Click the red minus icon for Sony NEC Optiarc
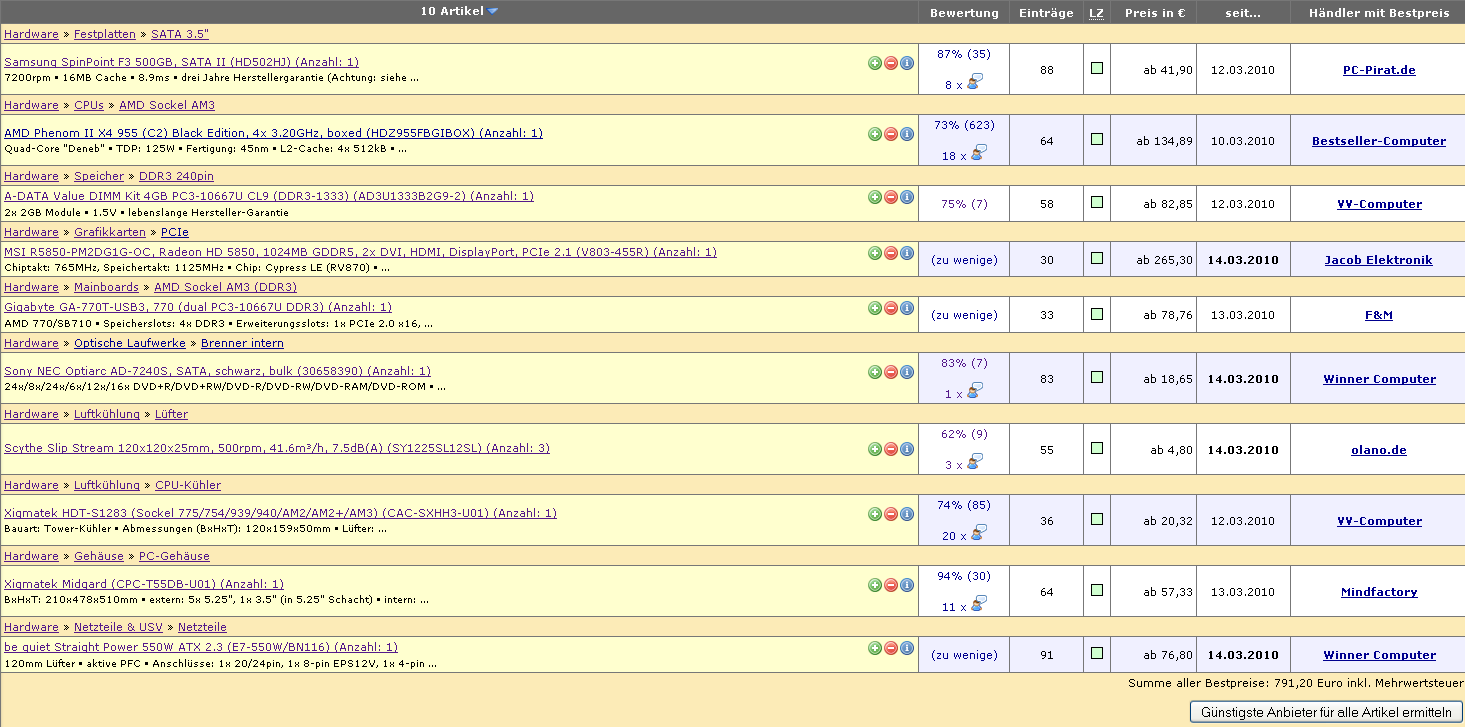 [891, 372]
